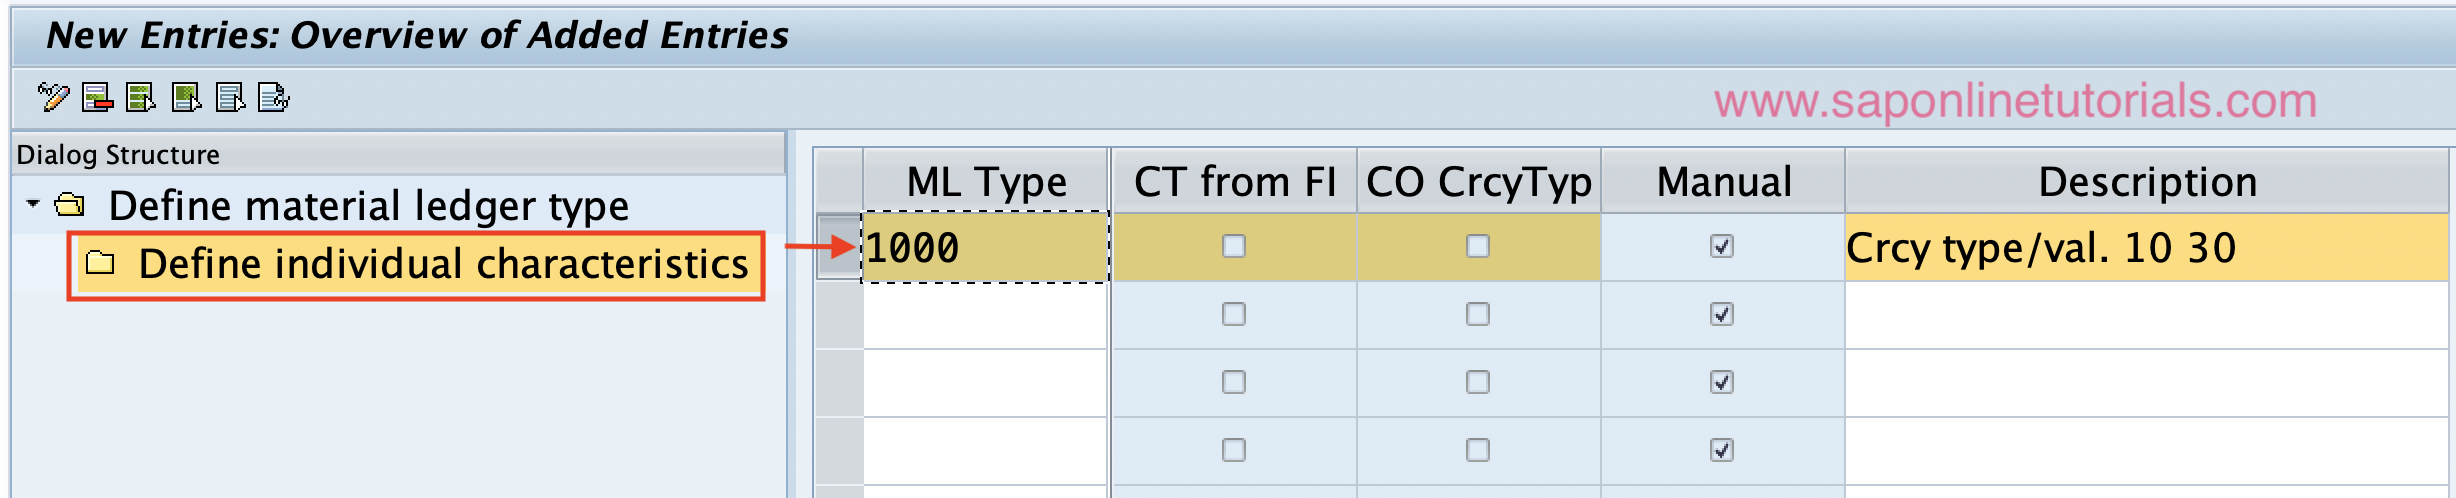Toggle Manual checkbox in second table row
Image resolution: width=2456 pixels, height=498 pixels.
click(x=1722, y=314)
